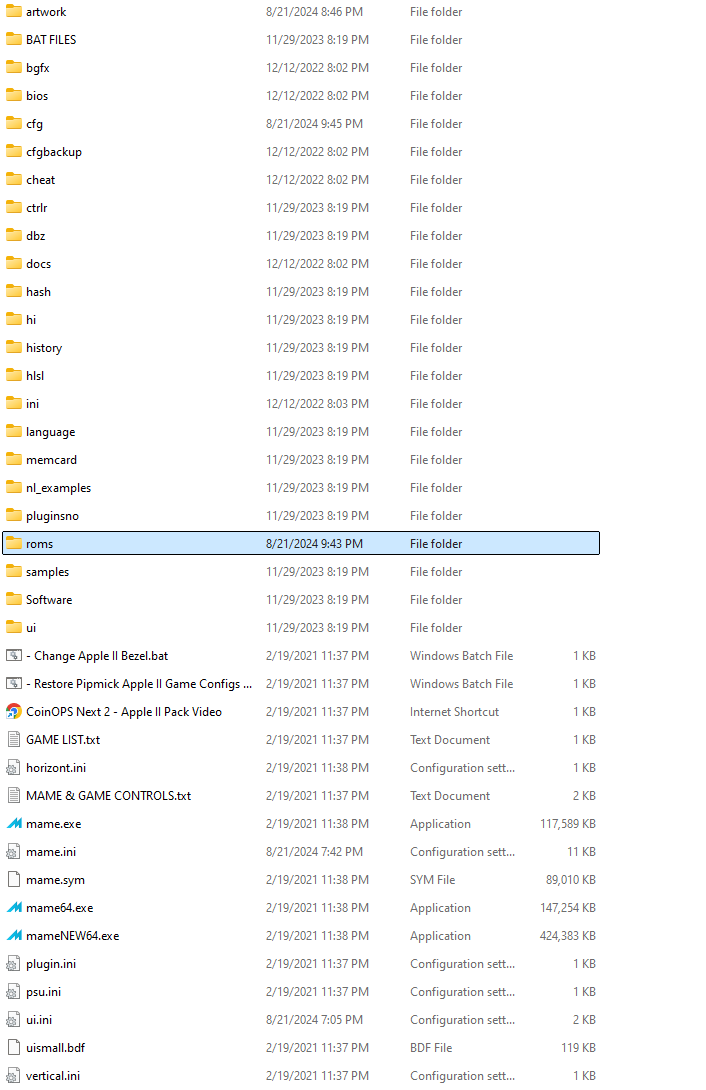Screen dimensions: 706x1090
Task: Click the mame.exe file name
Action: pyautogui.click(x=54, y=824)
